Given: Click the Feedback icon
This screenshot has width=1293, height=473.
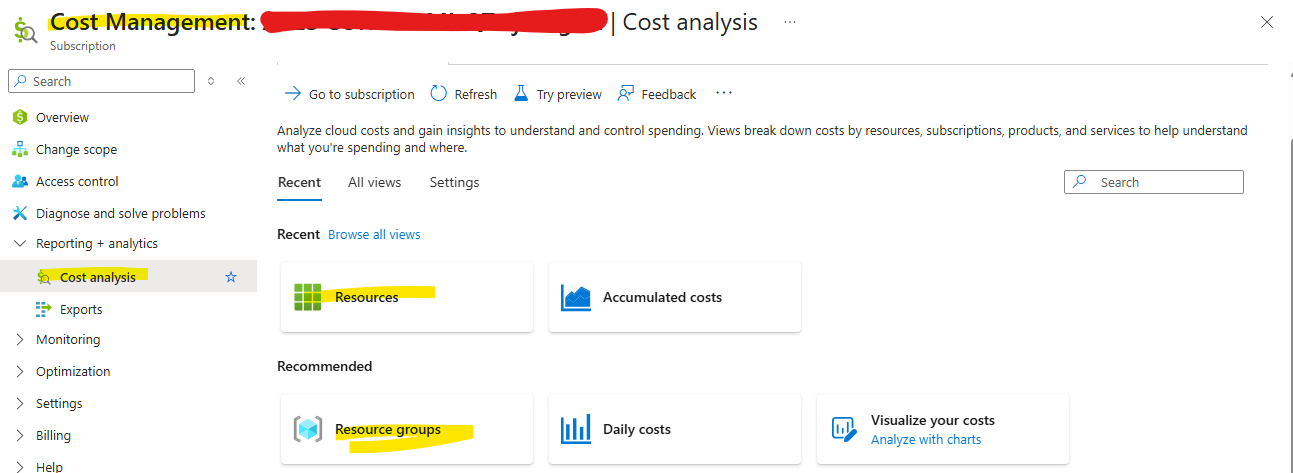Looking at the screenshot, I should click(626, 94).
